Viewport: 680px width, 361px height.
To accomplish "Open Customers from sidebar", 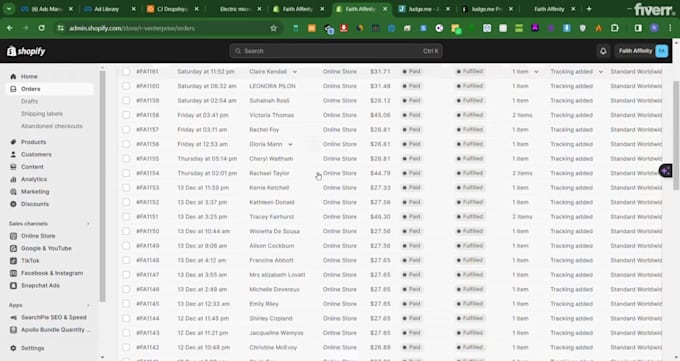I will tap(36, 154).
